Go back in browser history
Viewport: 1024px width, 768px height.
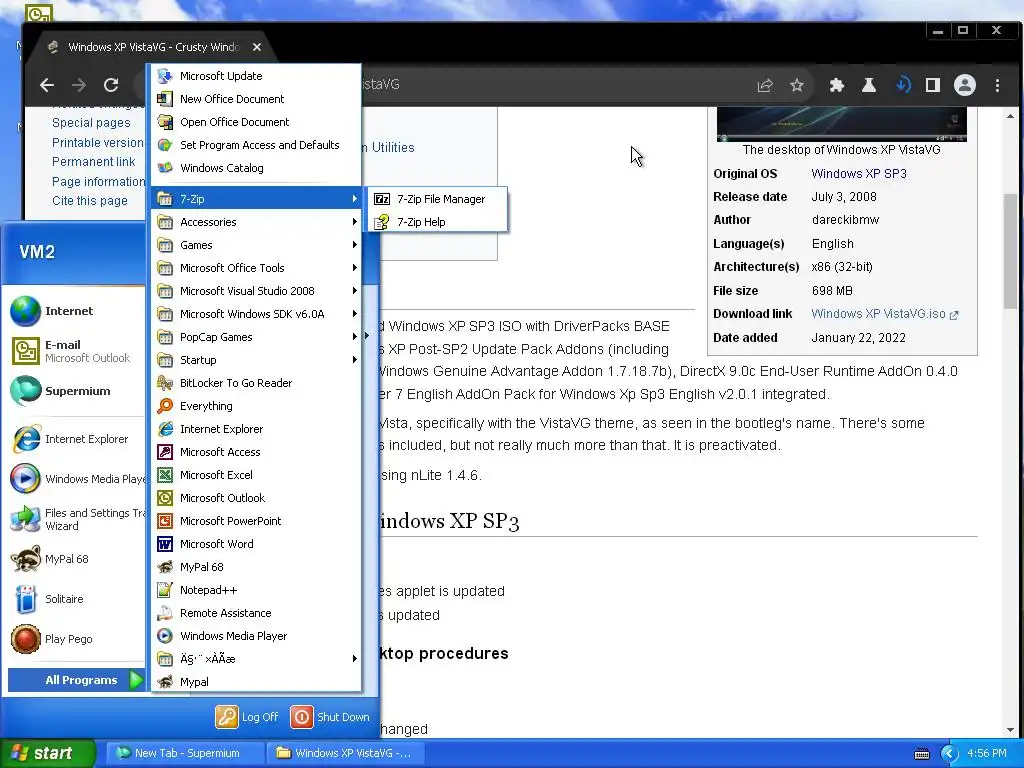pos(46,85)
